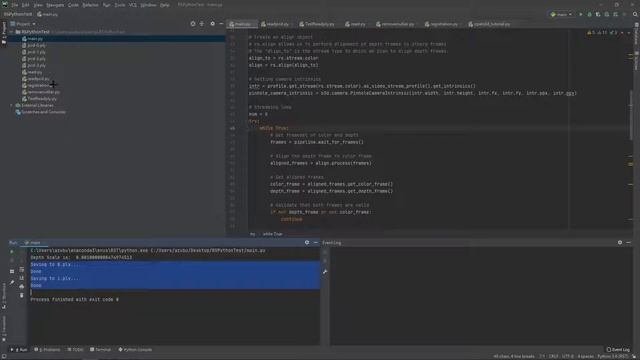Viewport: 640px width, 360px height.
Task: Minimize the Run panel with its minus icon
Action: tap(316, 242)
